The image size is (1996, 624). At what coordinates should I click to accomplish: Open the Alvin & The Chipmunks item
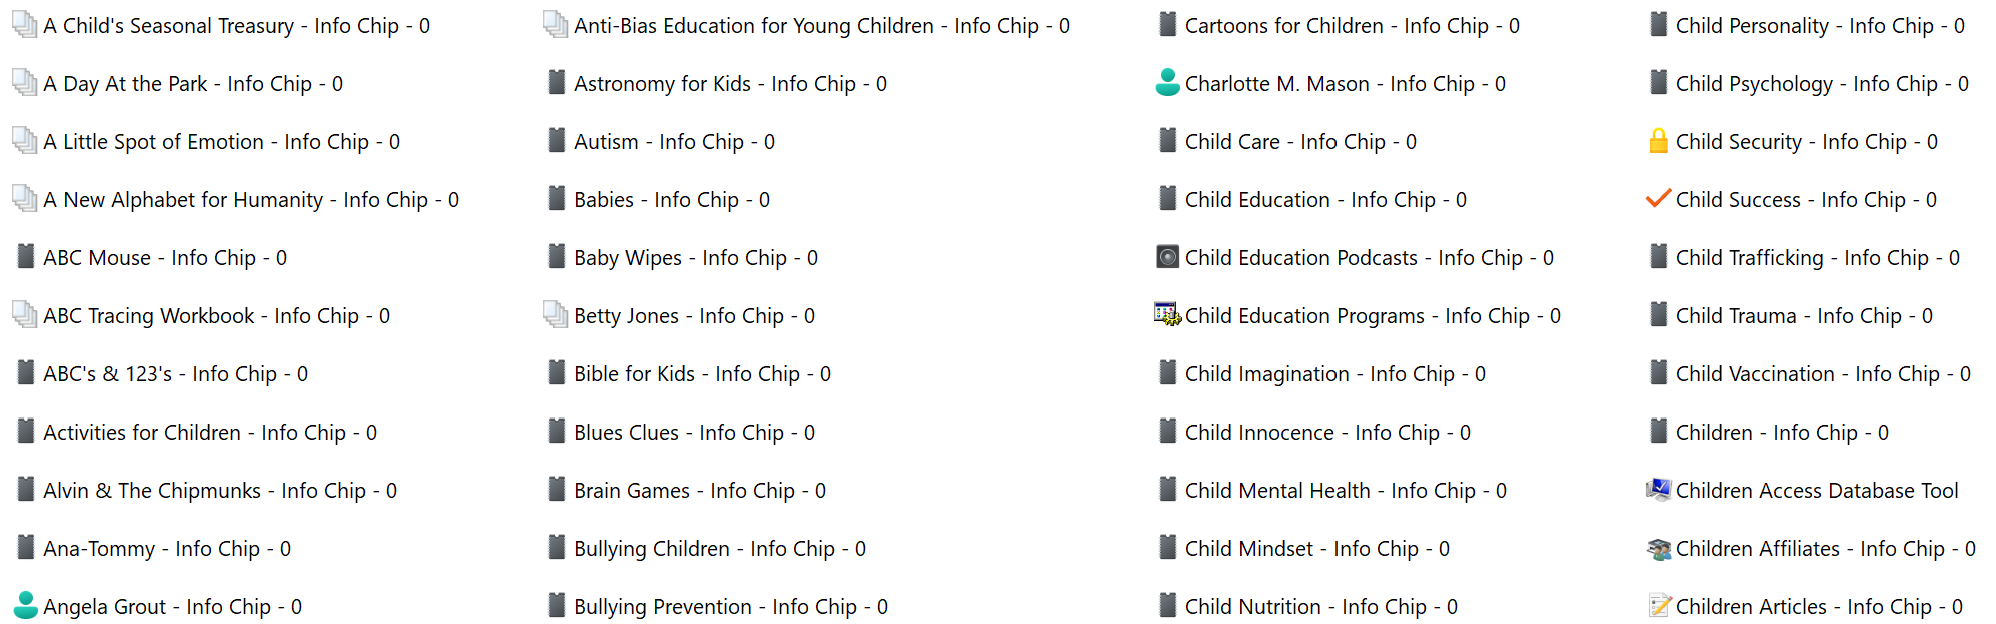click(x=219, y=491)
